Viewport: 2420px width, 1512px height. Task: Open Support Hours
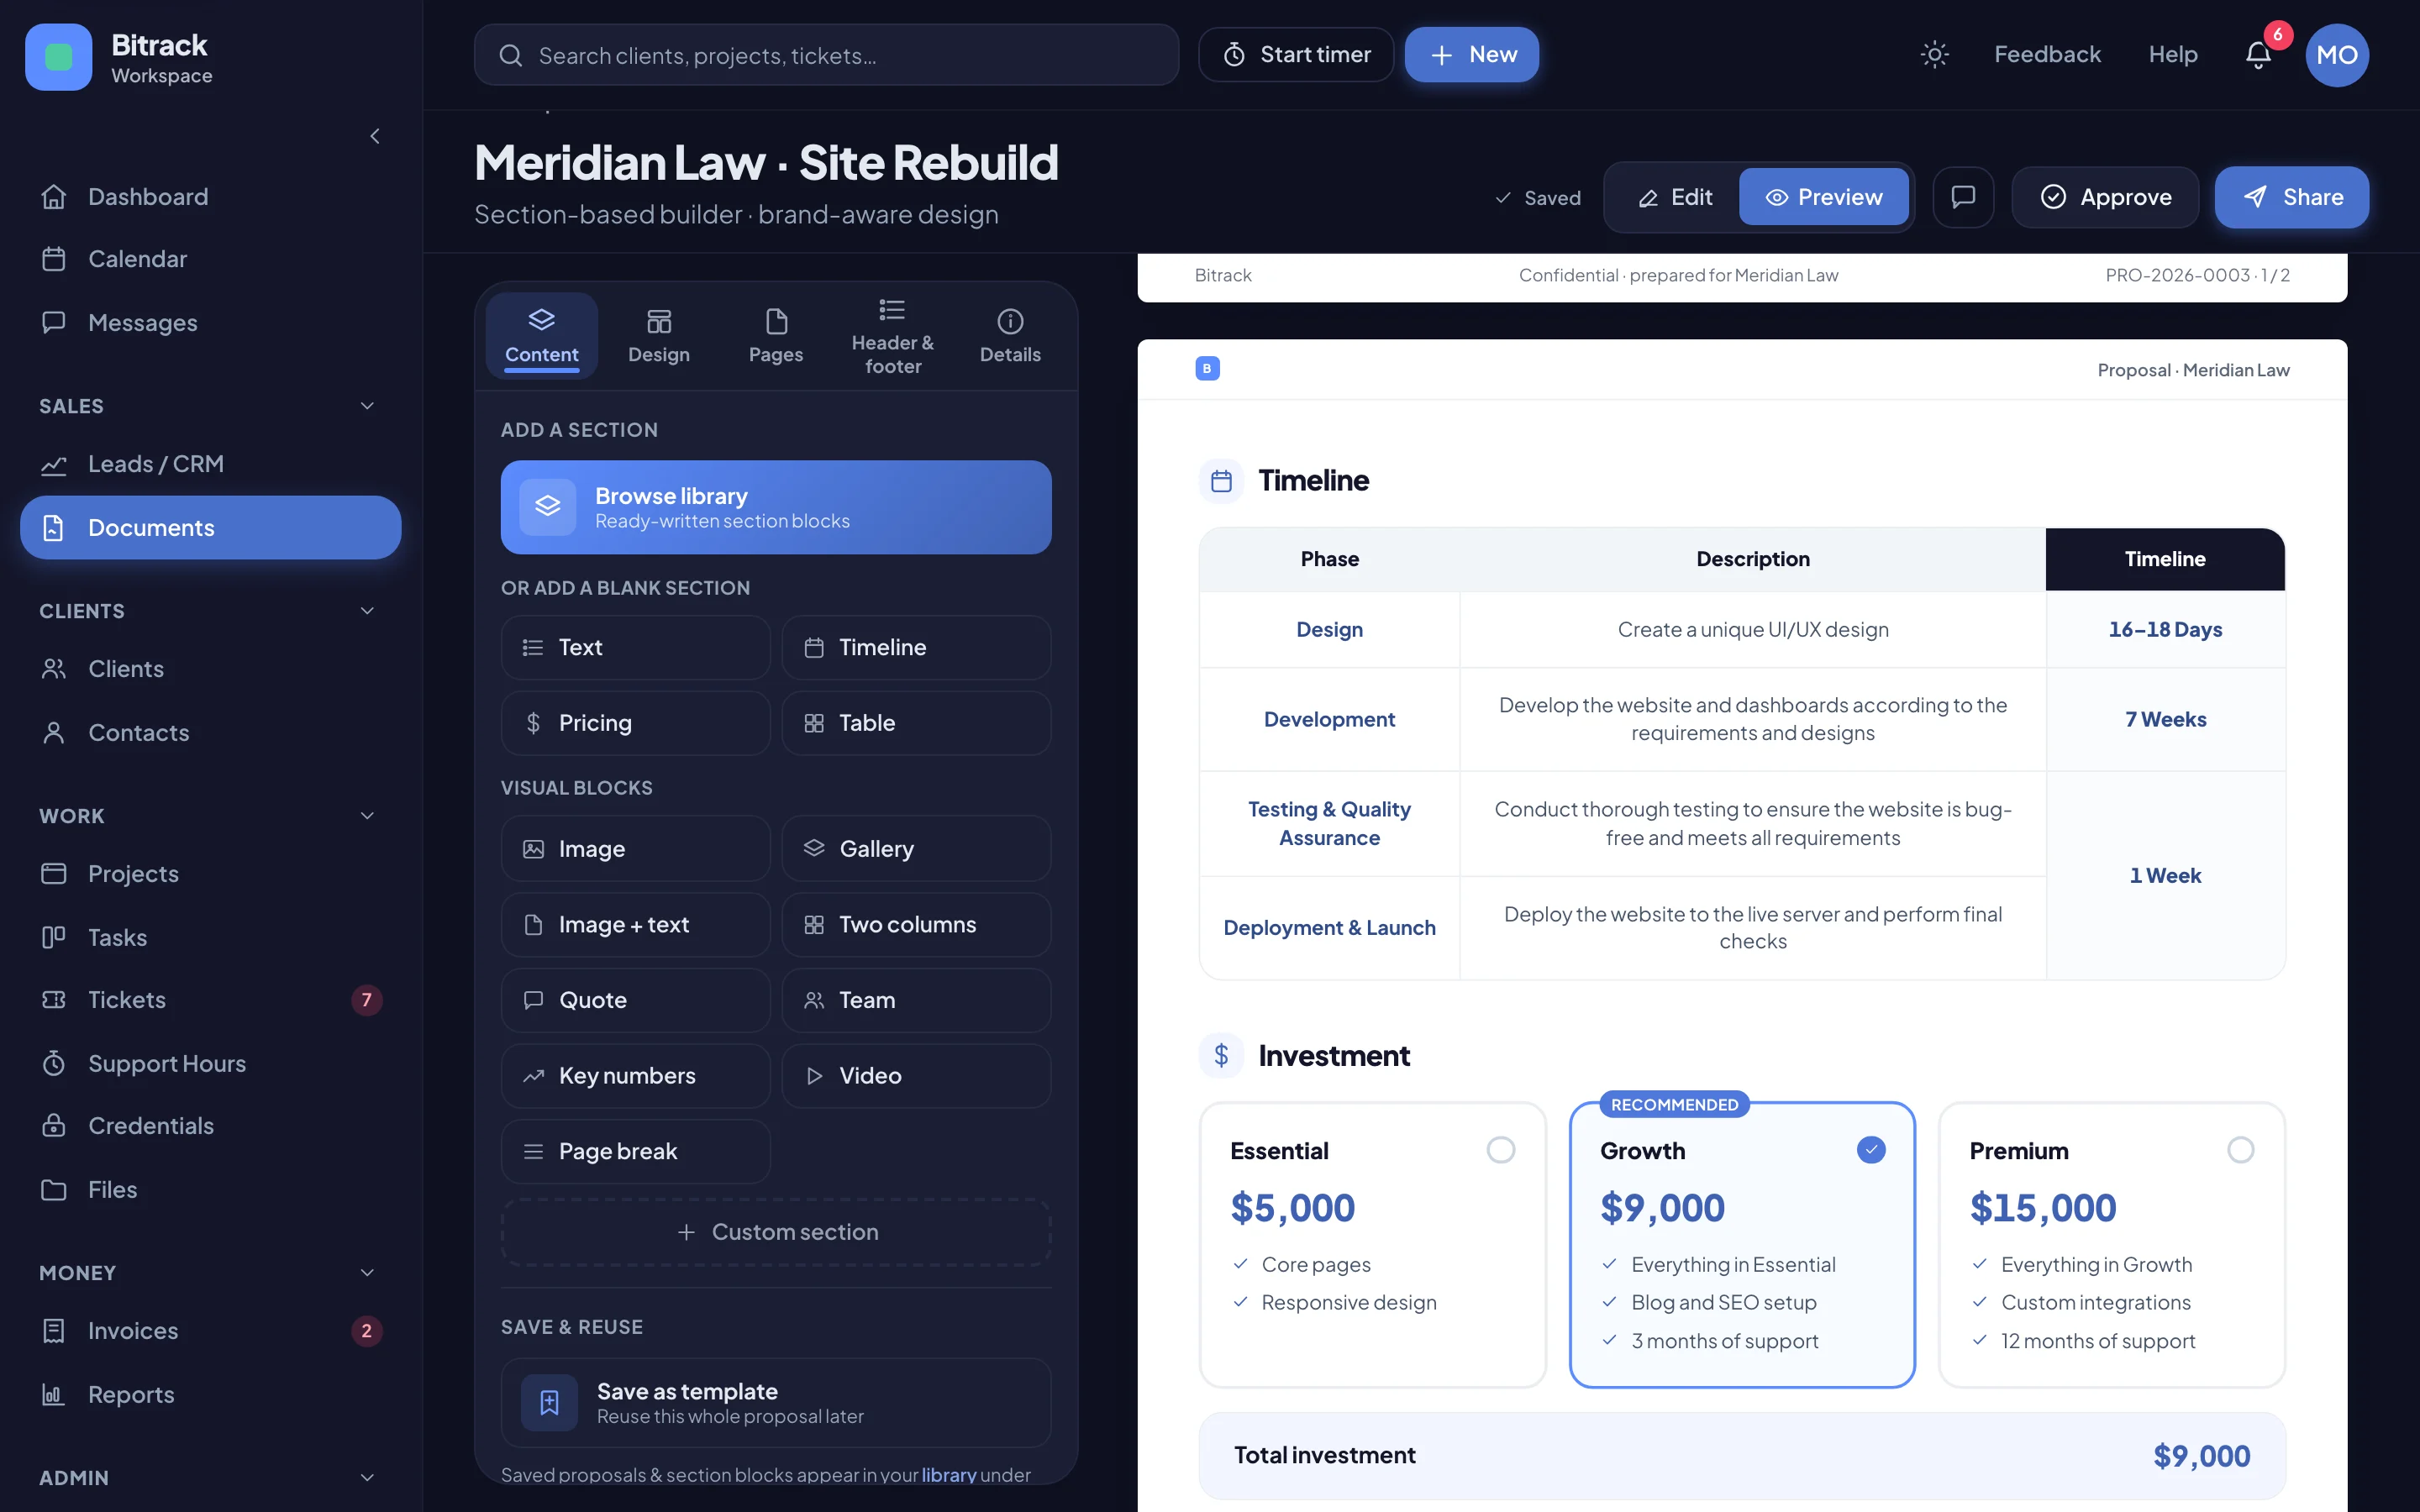(210, 1063)
